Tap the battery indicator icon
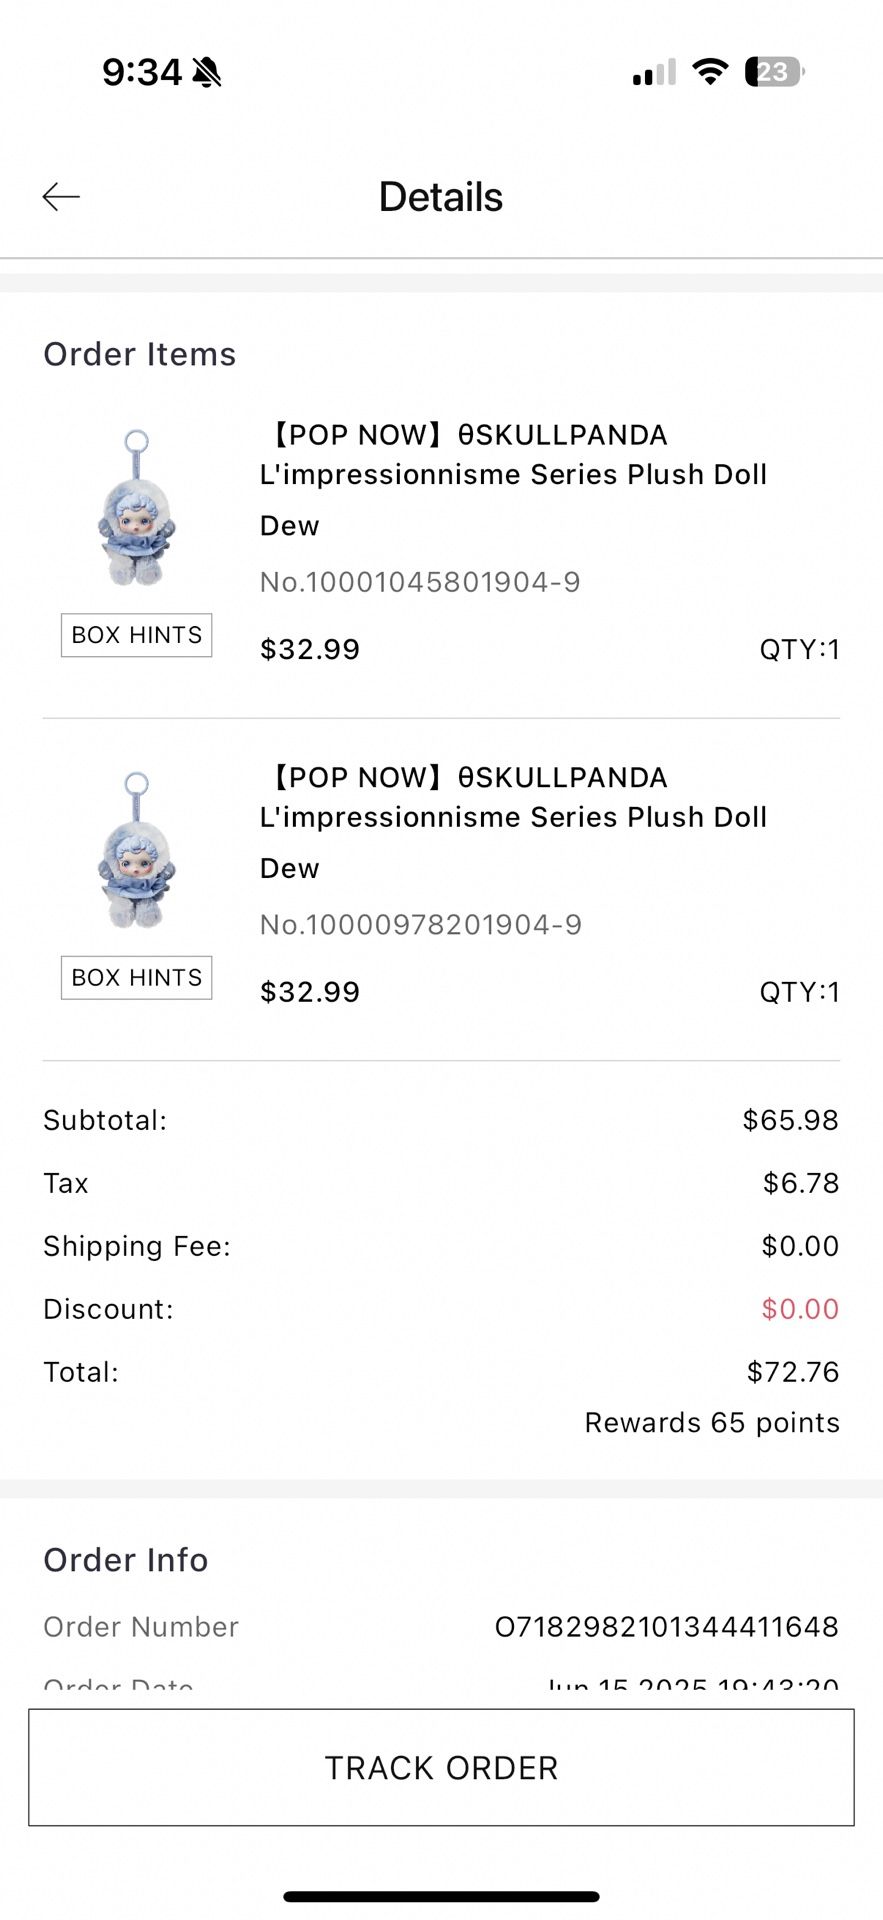 click(774, 72)
